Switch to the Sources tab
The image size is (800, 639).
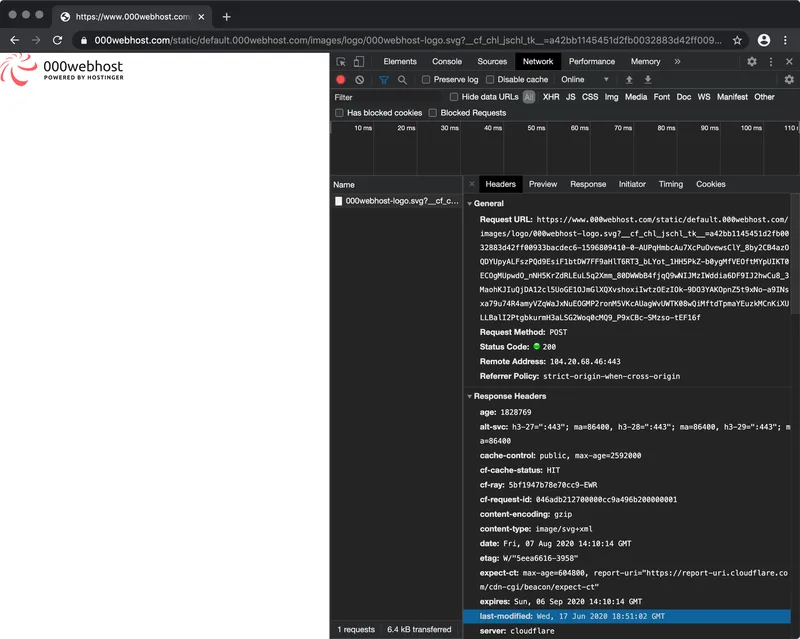[x=492, y=62]
